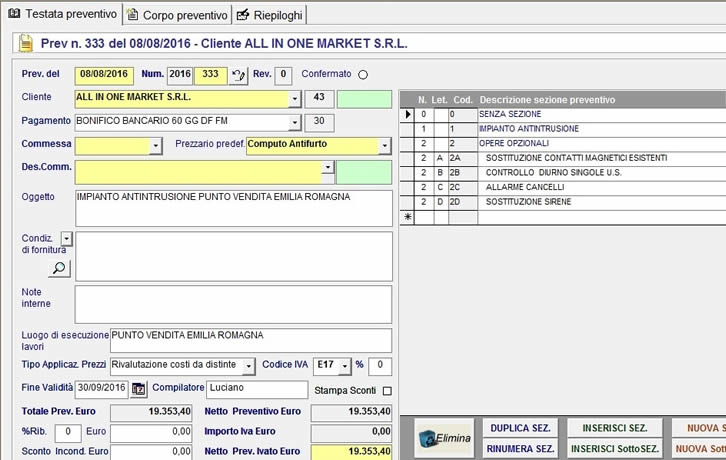The height and width of the screenshot is (460, 726).
Task: Expand the Des.Comm. dropdown
Action: point(328,167)
